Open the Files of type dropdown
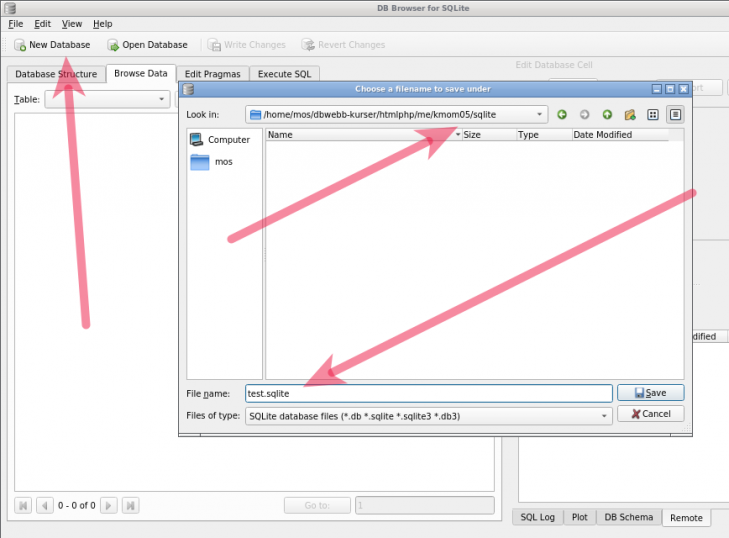Screen dimensions: 729x538 coord(429,416)
